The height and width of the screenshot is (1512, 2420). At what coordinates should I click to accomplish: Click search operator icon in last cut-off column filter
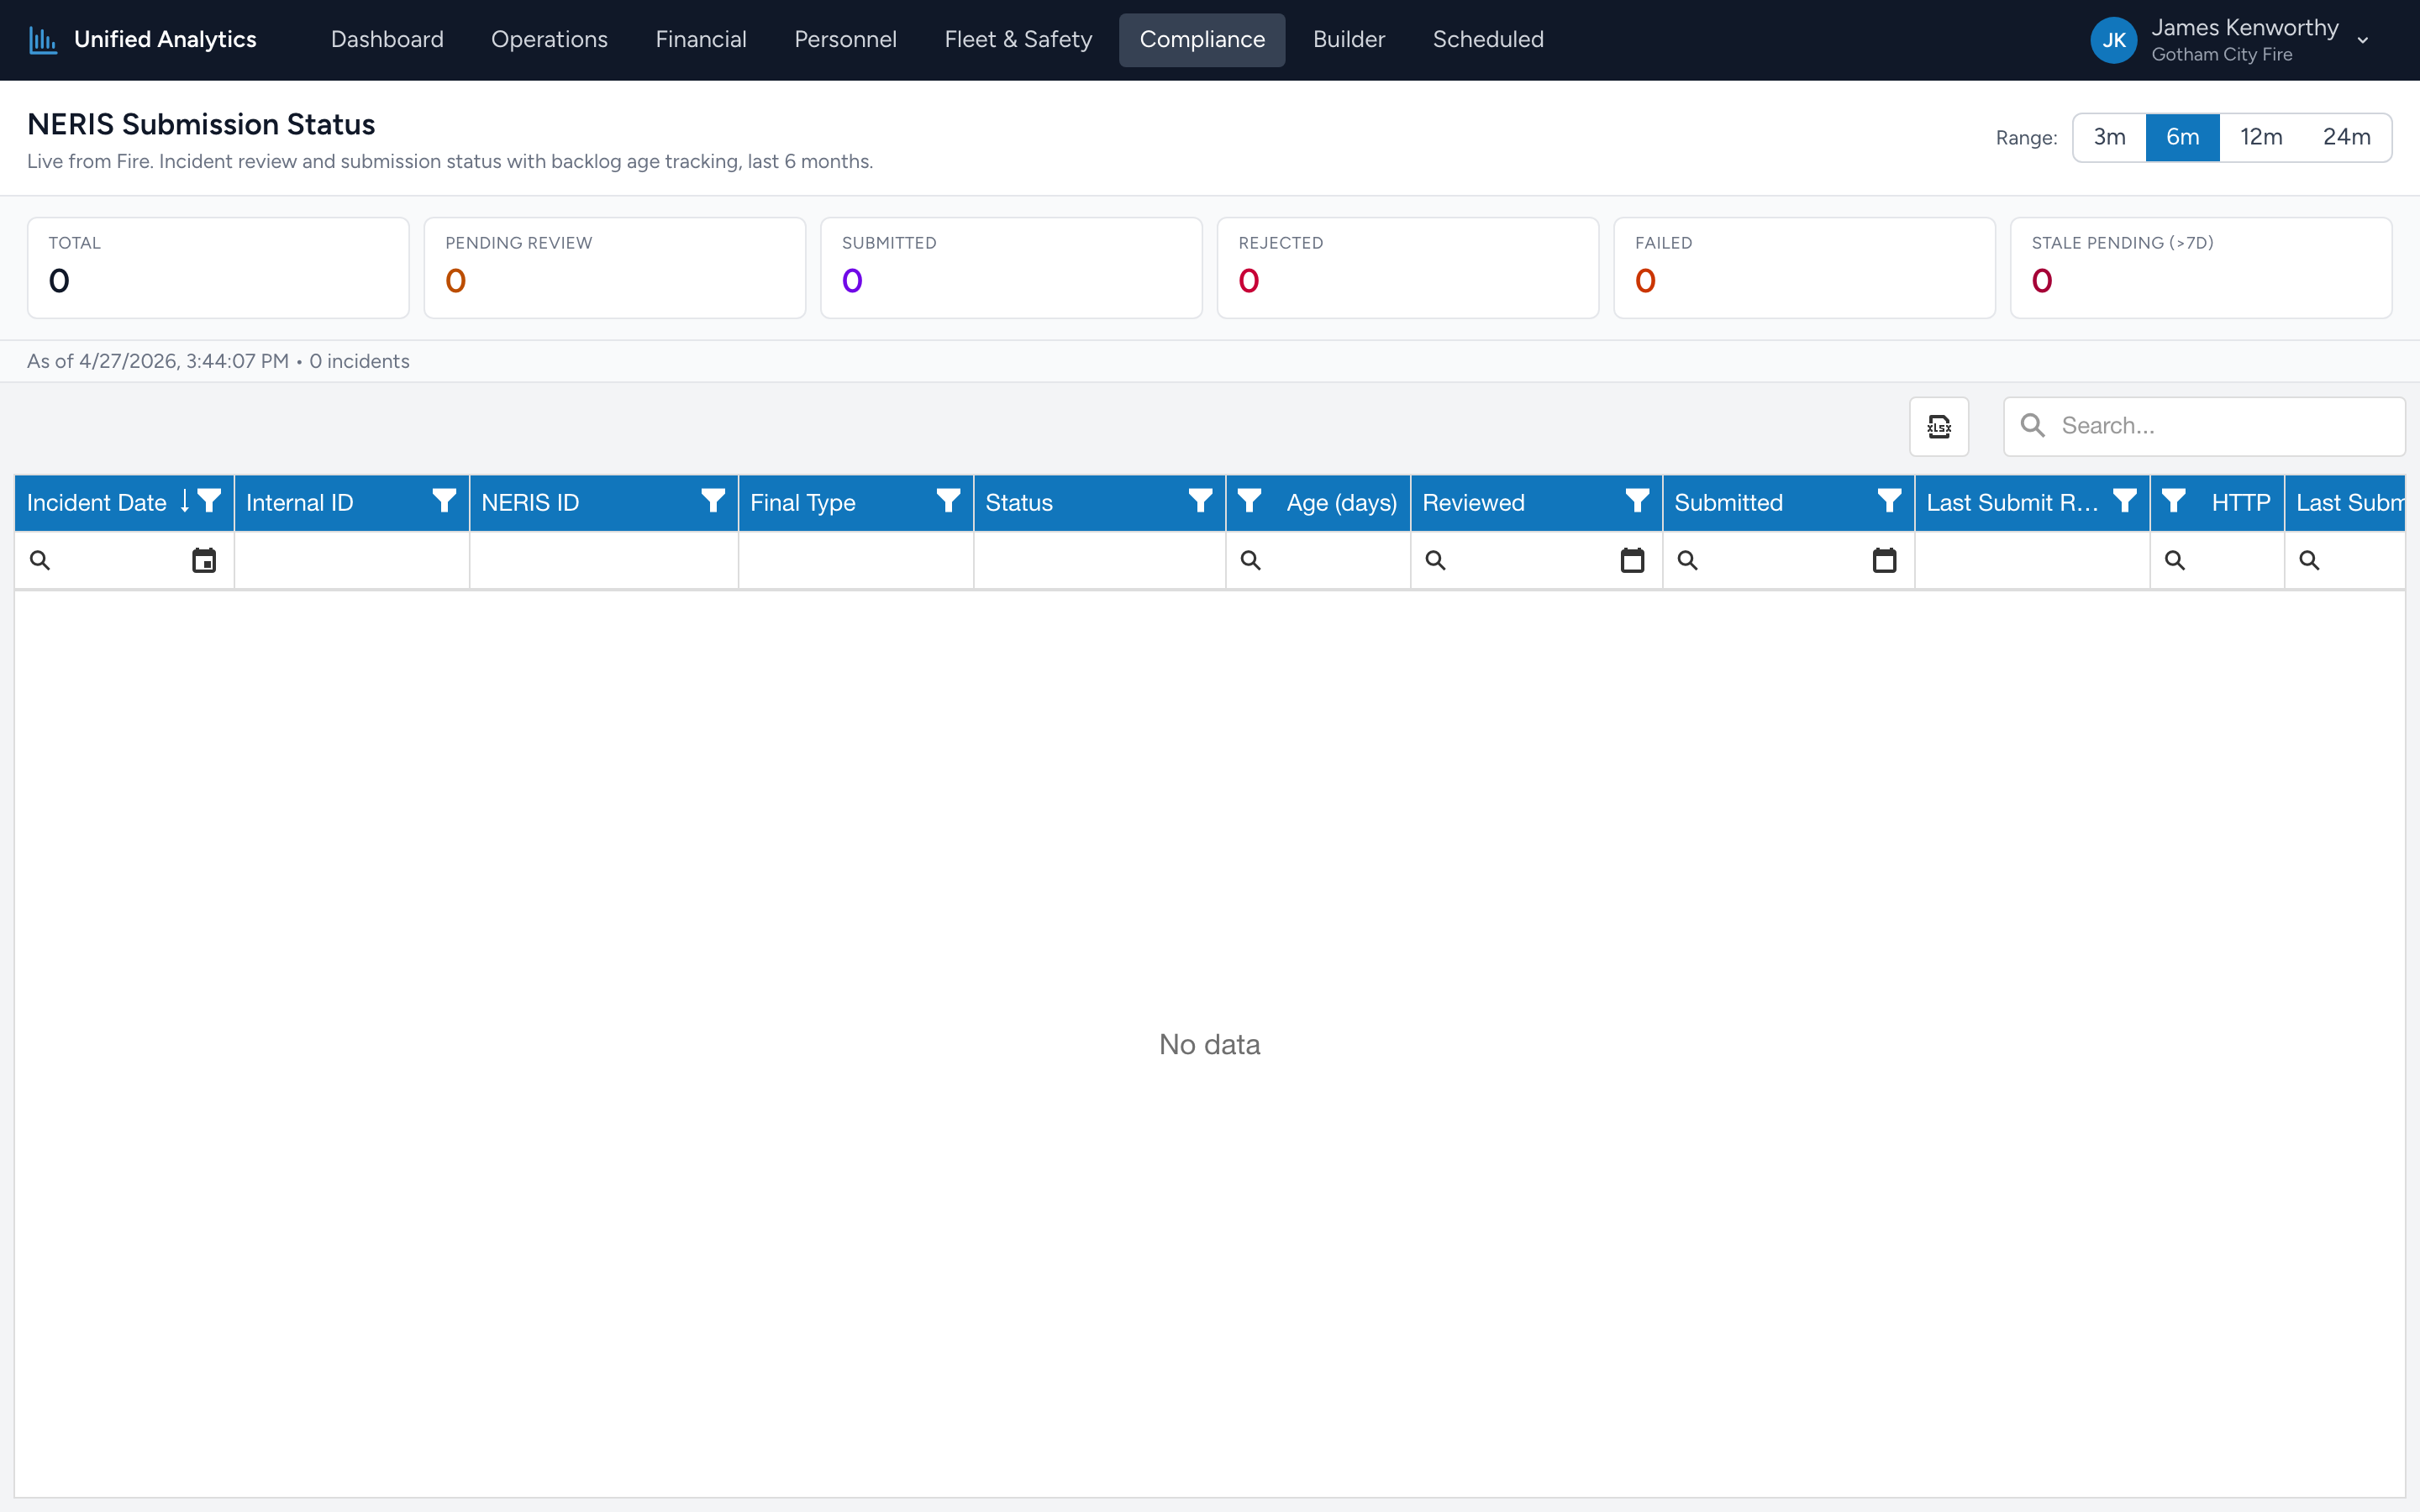(x=2309, y=560)
